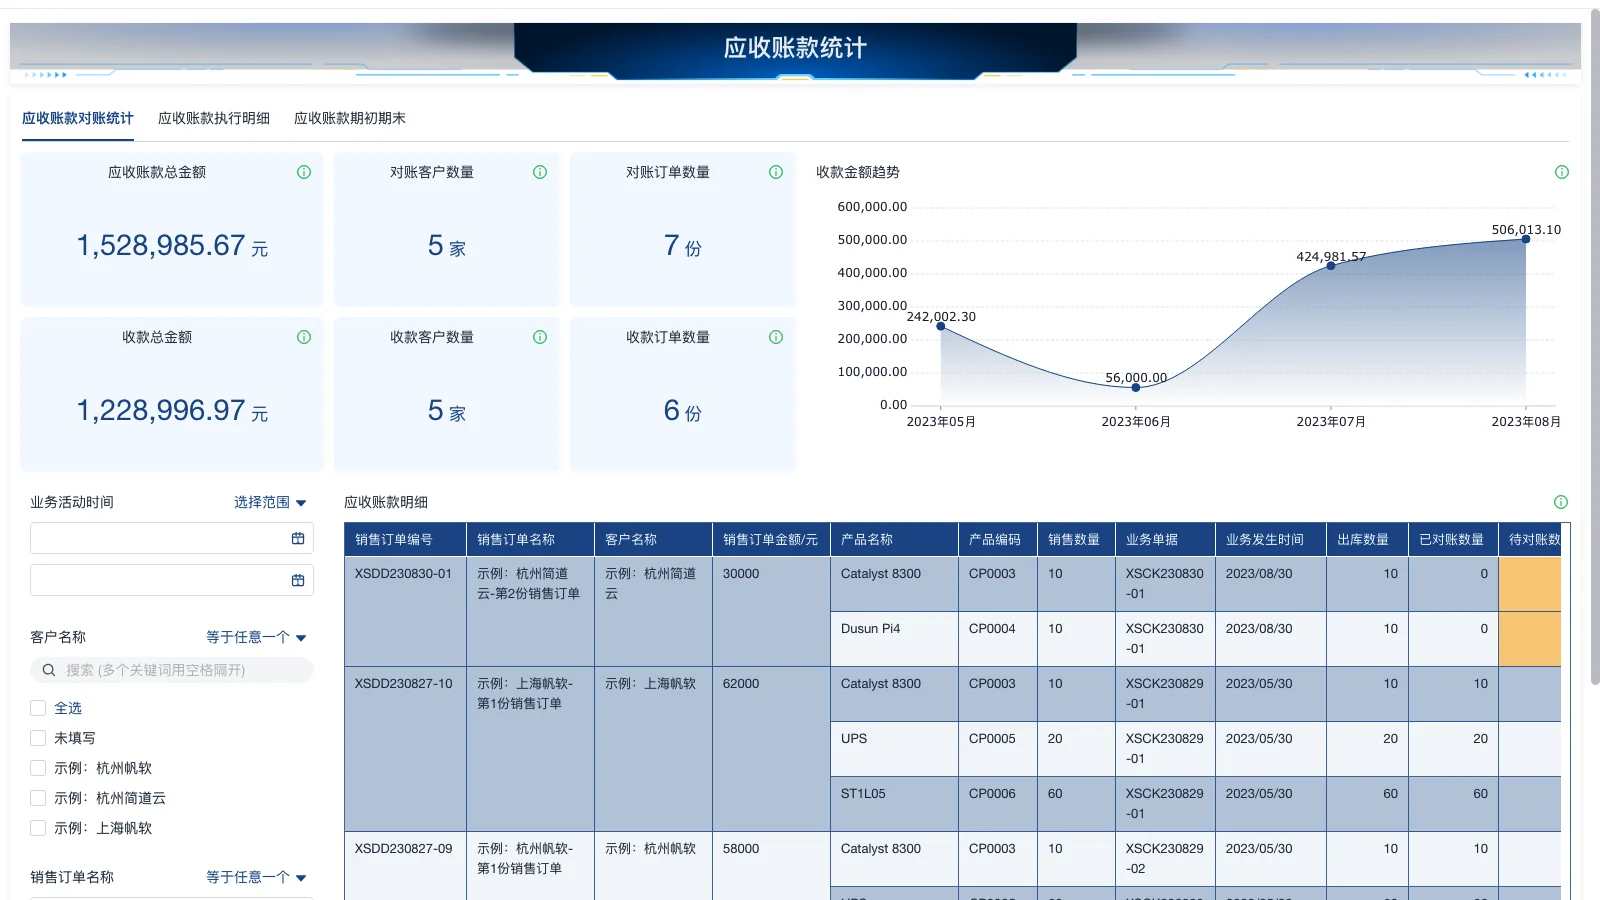Select the 示例：杭州帆软 customer checkbox
This screenshot has width=1600, height=900.
coord(37,767)
